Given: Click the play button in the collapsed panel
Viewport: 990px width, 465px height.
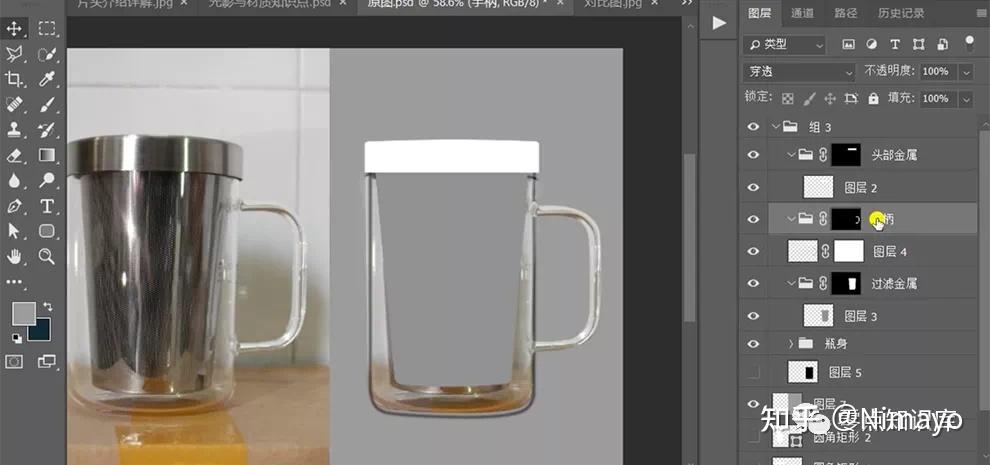Looking at the screenshot, I should coord(719,23).
